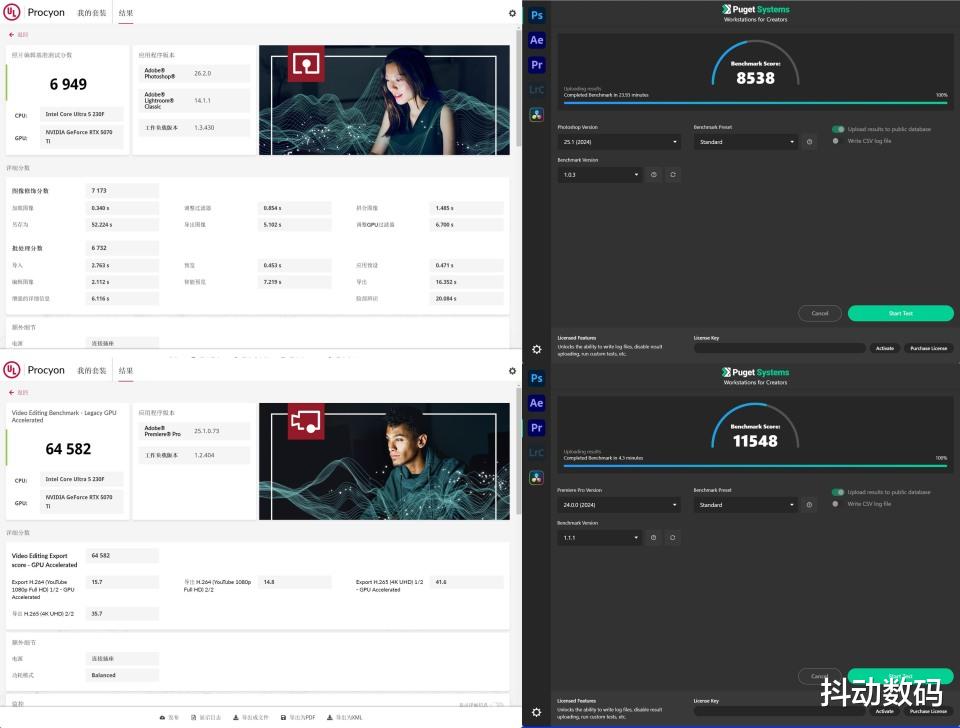
Task: Select the Photoshop icon in the top Puget sidebar
Action: [537, 15]
